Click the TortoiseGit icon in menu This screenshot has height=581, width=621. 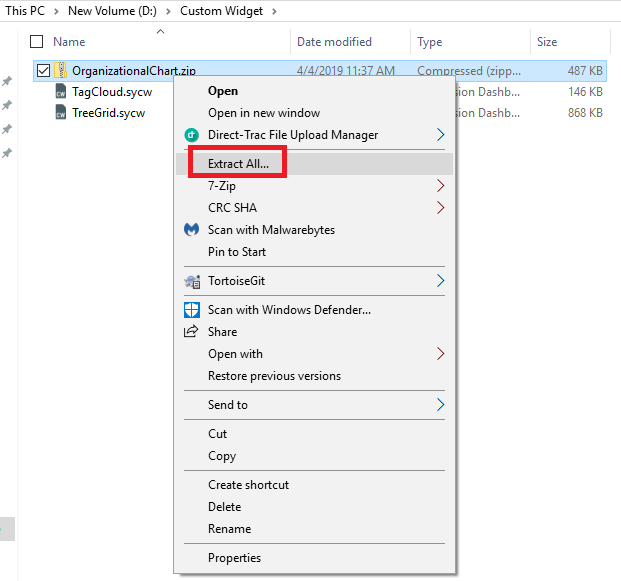[x=192, y=281]
